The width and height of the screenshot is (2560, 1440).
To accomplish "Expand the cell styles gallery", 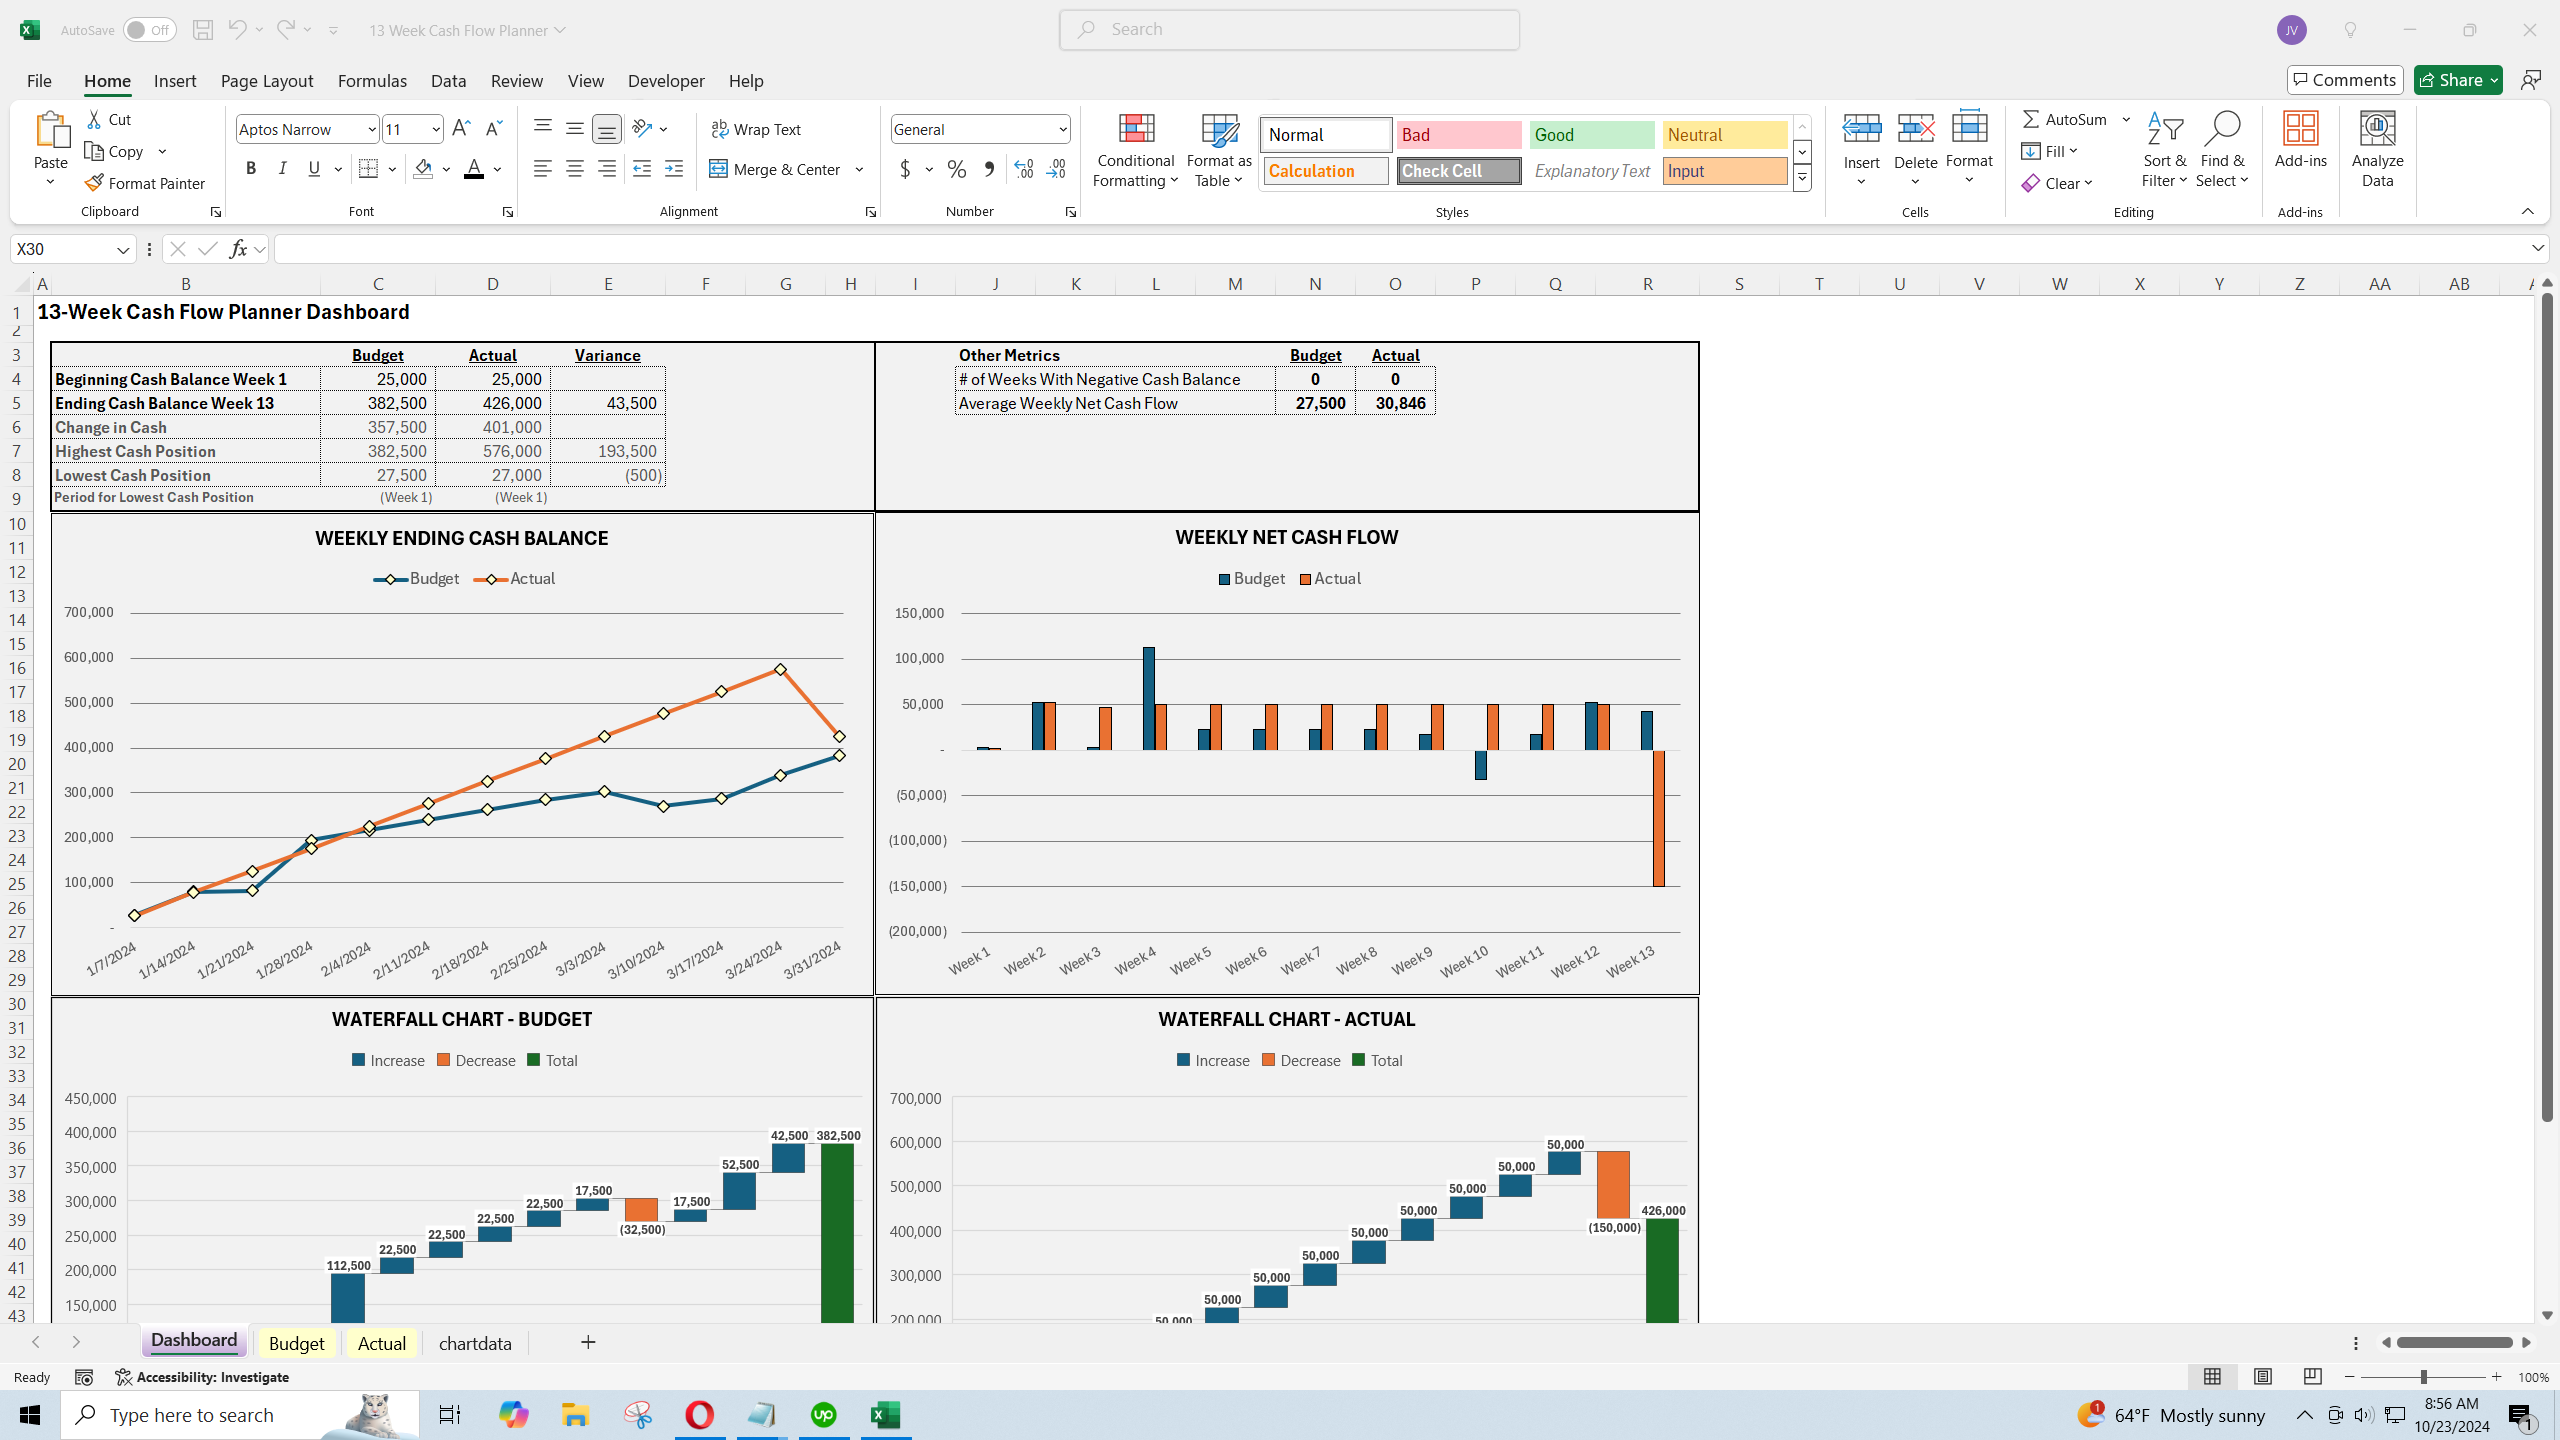I will 1802,178.
